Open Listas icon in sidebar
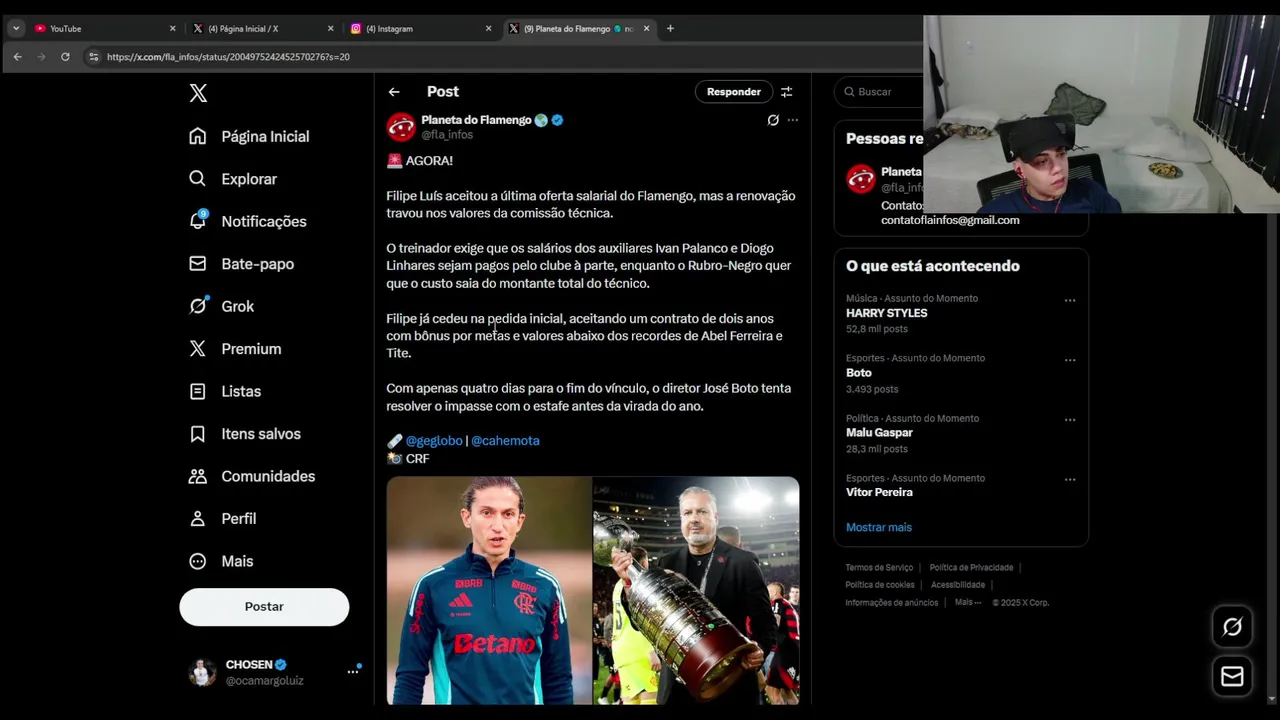 point(198,391)
